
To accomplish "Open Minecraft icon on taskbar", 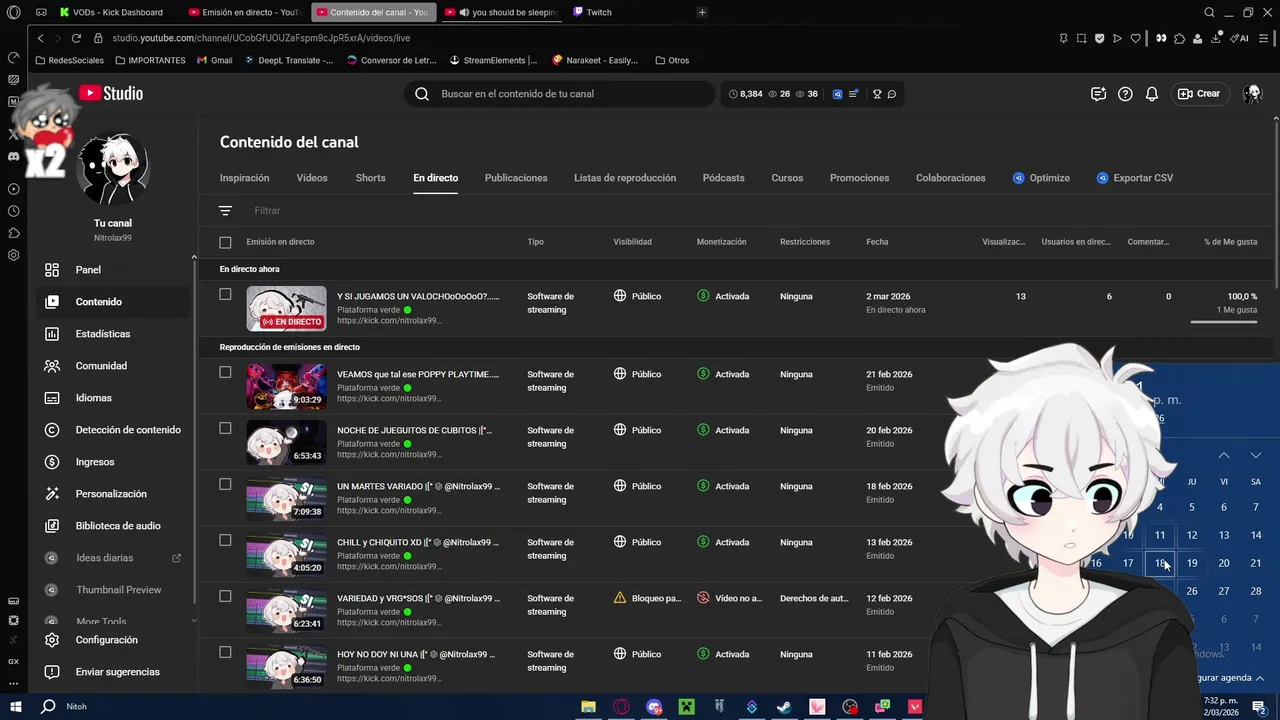I will click(687, 706).
